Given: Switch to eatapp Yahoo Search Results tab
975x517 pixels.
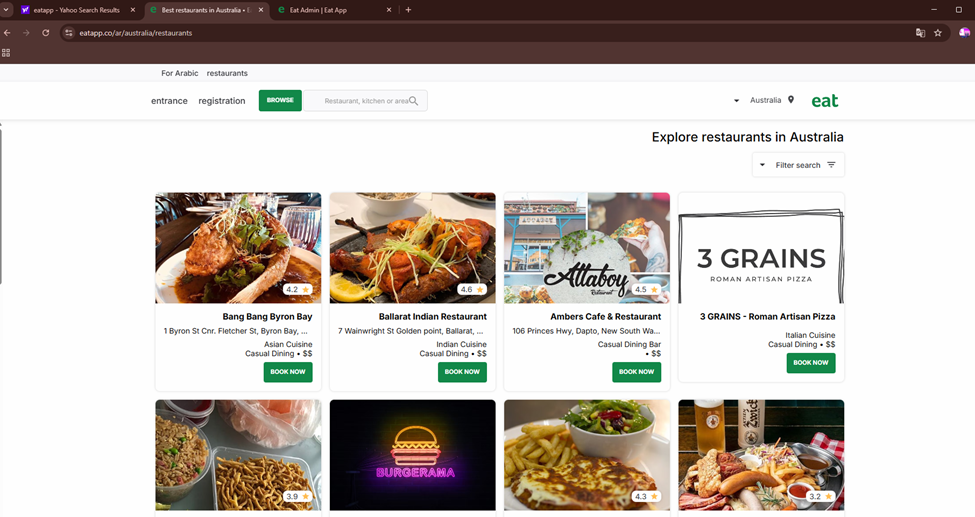Looking at the screenshot, I should click(77, 10).
